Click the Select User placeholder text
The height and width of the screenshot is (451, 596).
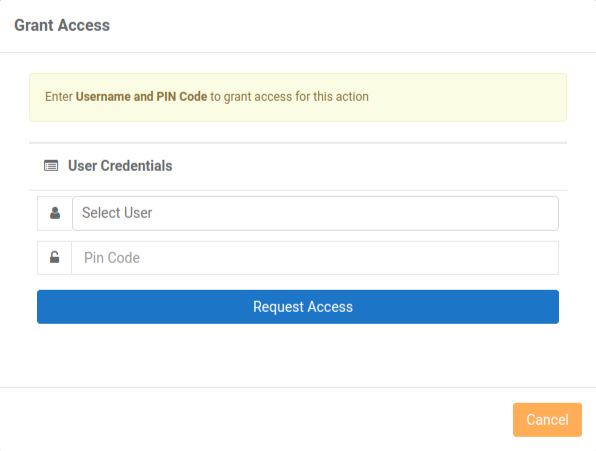point(117,213)
